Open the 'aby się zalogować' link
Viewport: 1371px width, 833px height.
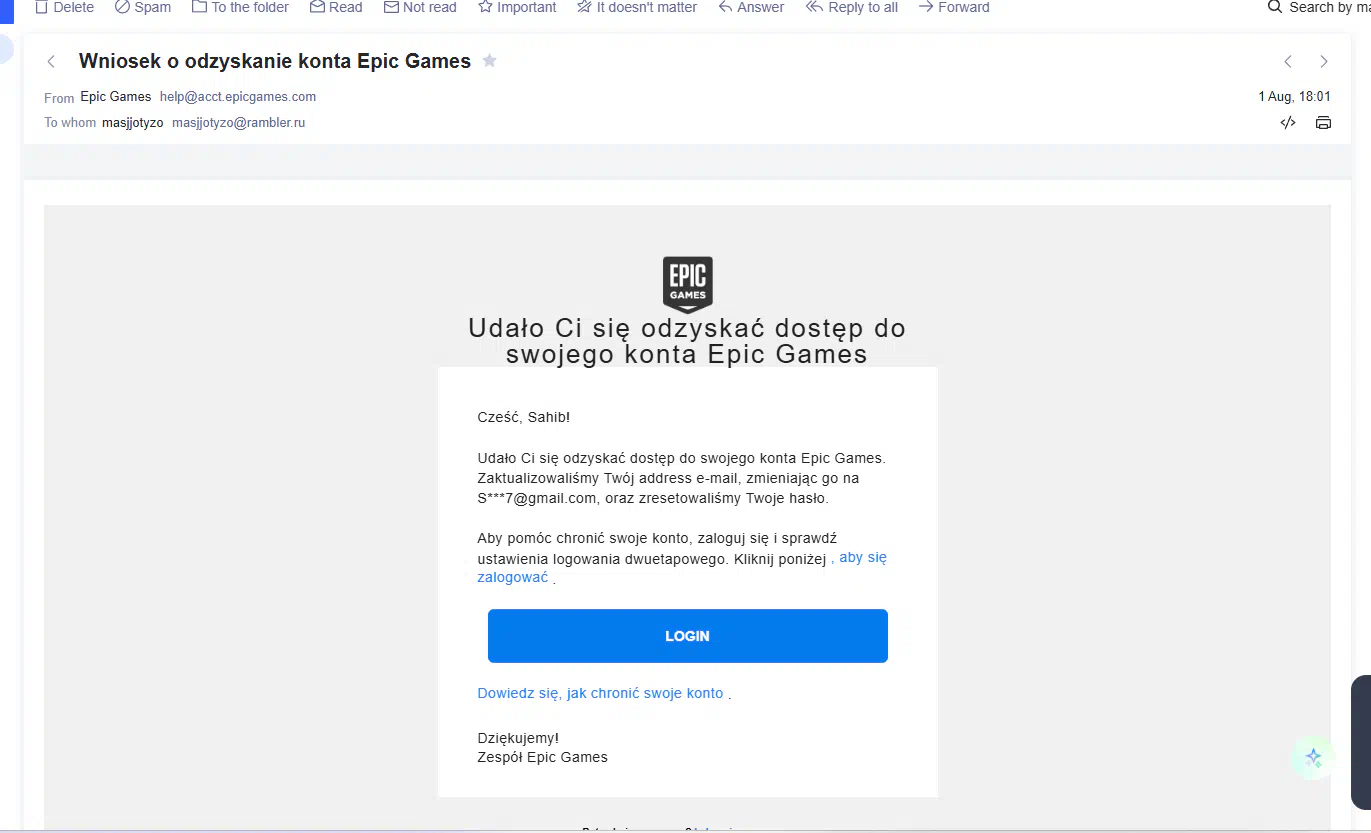point(682,567)
